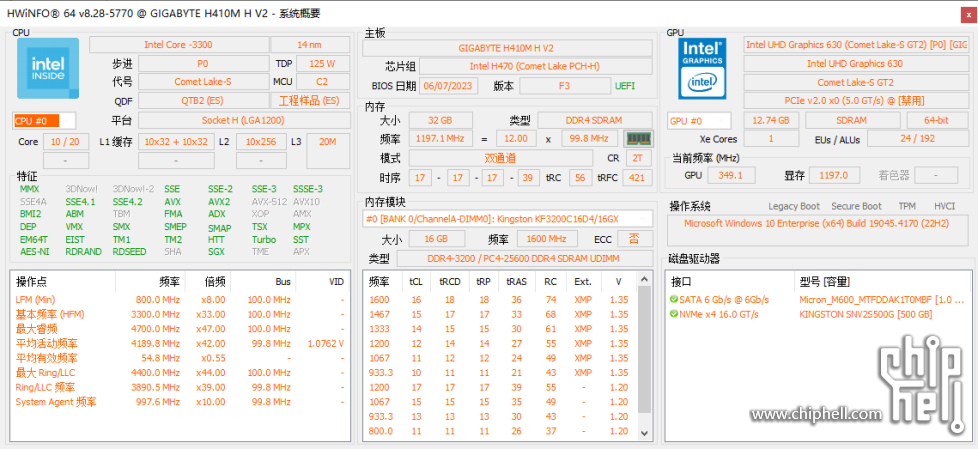The image size is (978, 449).
Task: Open the GPU #0 selector dropdown
Action: click(x=699, y=121)
